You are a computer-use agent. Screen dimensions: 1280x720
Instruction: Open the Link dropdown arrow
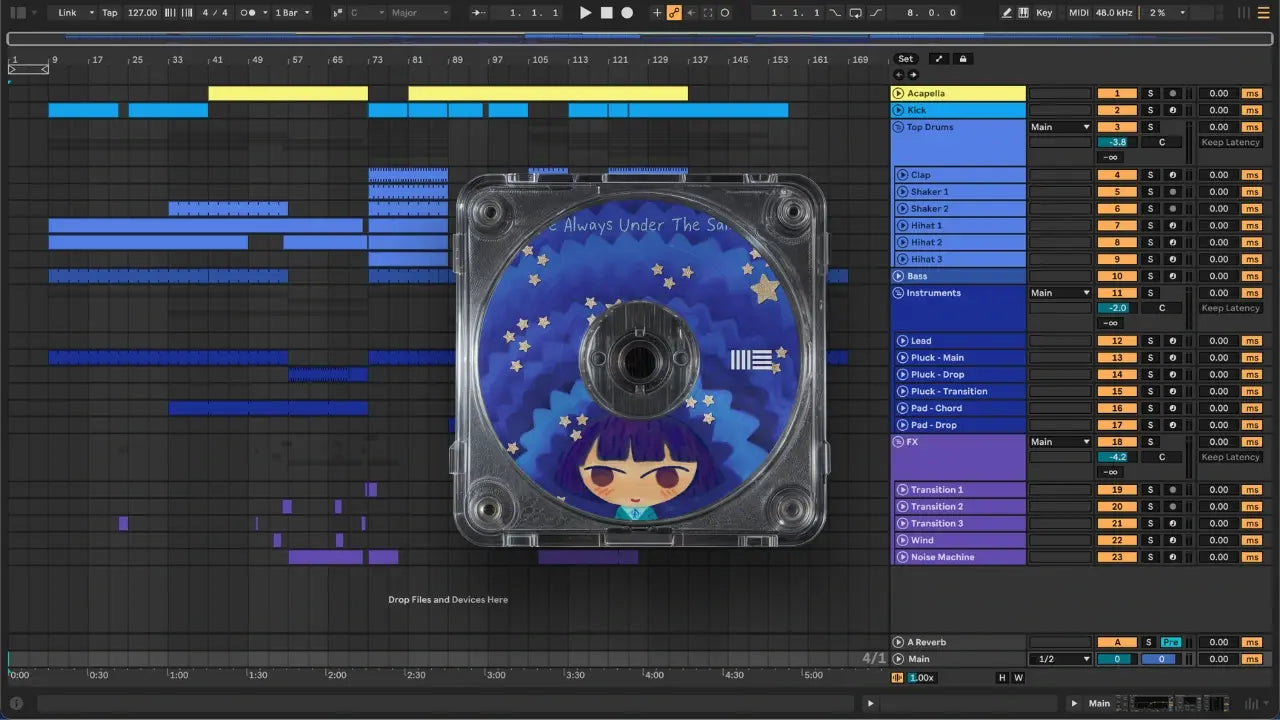point(91,13)
